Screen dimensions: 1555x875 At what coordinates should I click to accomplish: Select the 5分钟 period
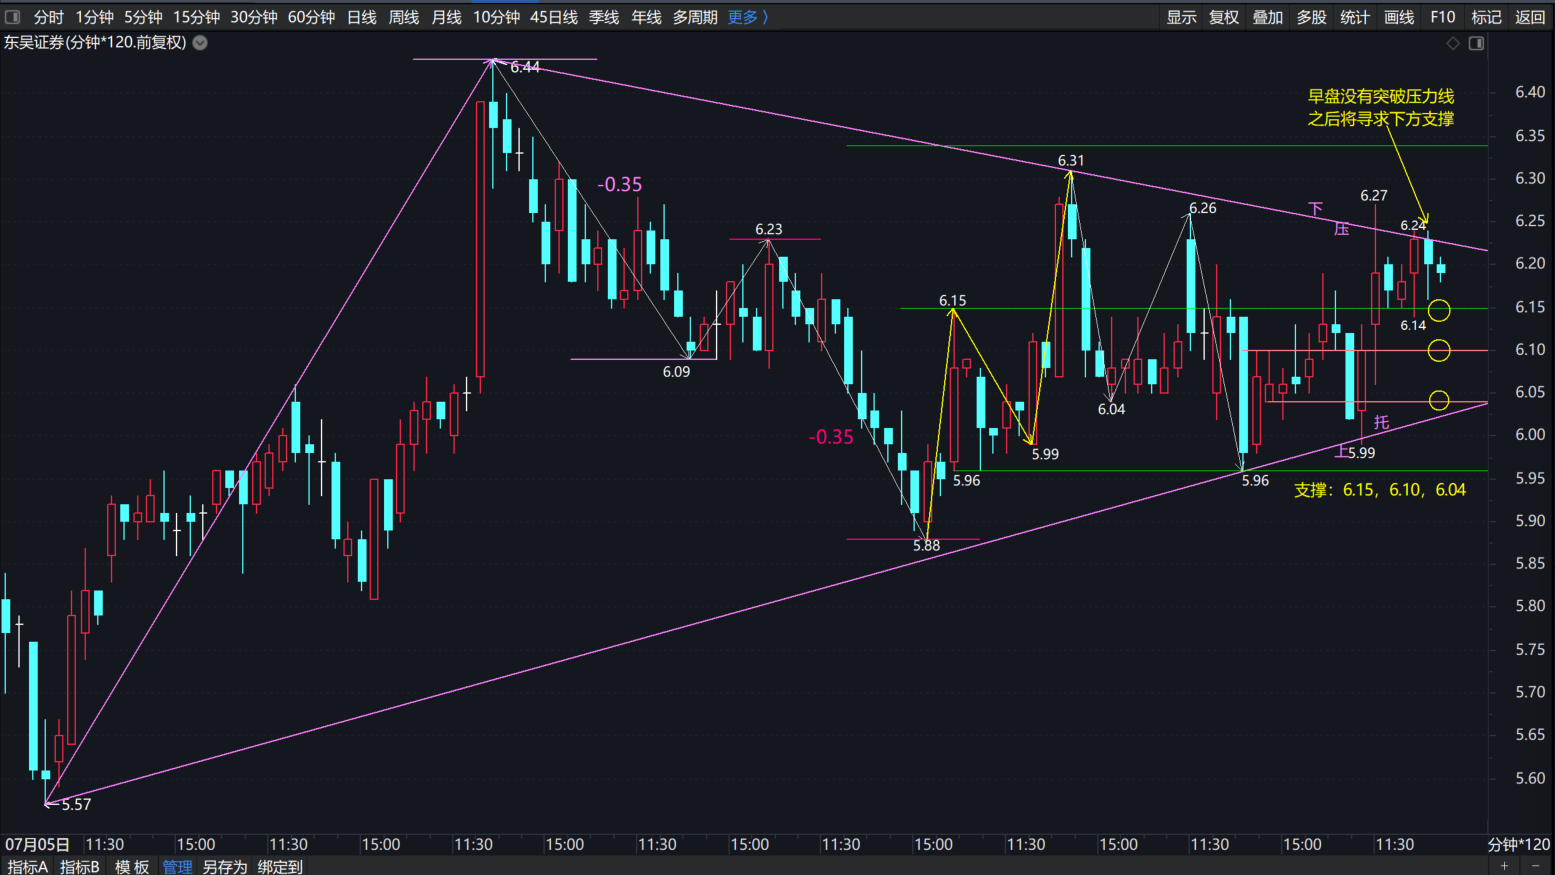click(x=143, y=17)
